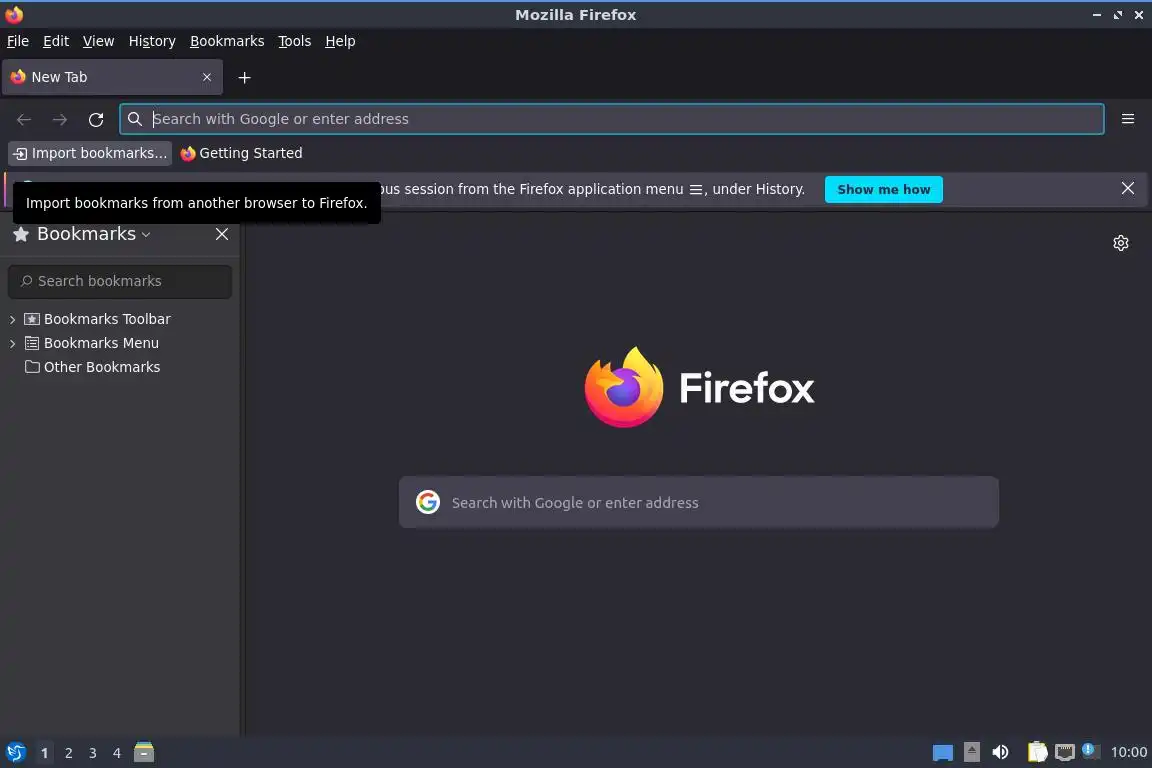This screenshot has height=768, width=1152.
Task: Click the Bookmarks Menu folder icon
Action: 32,343
